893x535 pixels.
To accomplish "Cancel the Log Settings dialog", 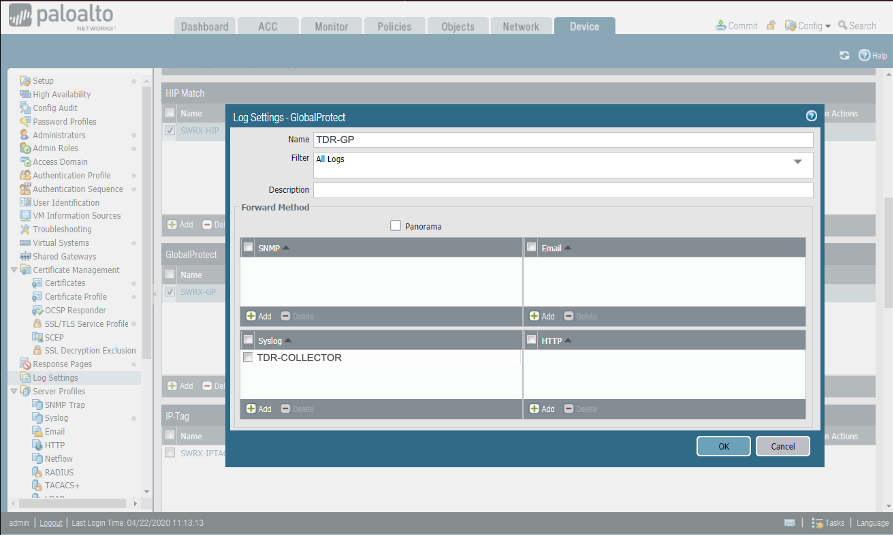I will [783, 446].
